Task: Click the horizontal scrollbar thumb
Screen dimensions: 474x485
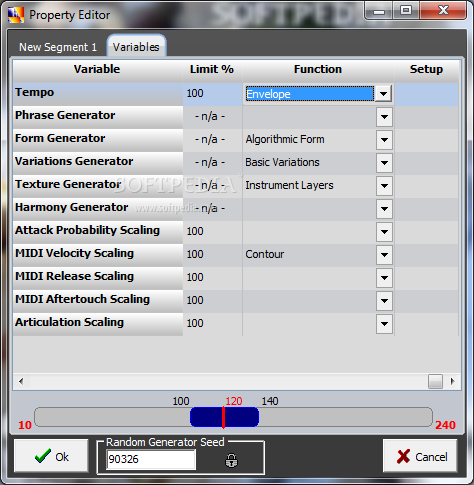Action: (x=435, y=381)
